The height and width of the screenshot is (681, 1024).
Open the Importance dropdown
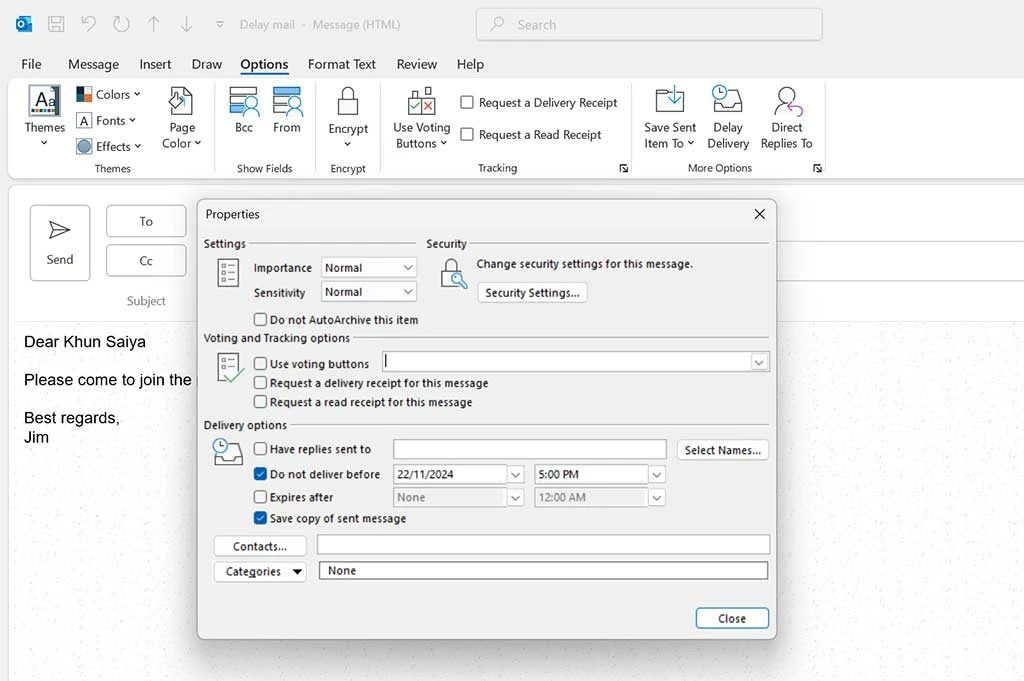(368, 268)
